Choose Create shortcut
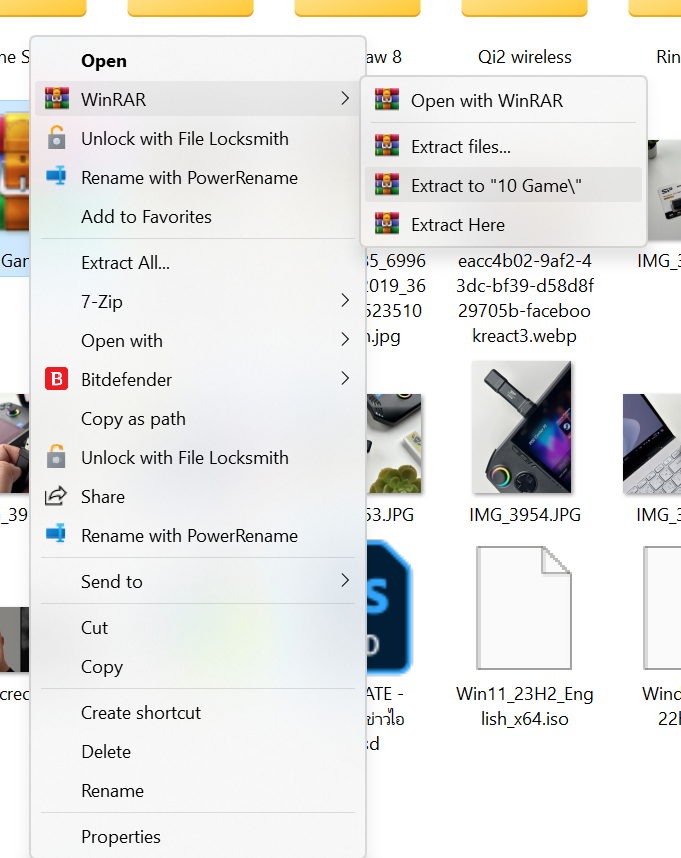The height and width of the screenshot is (858, 681). point(198,712)
